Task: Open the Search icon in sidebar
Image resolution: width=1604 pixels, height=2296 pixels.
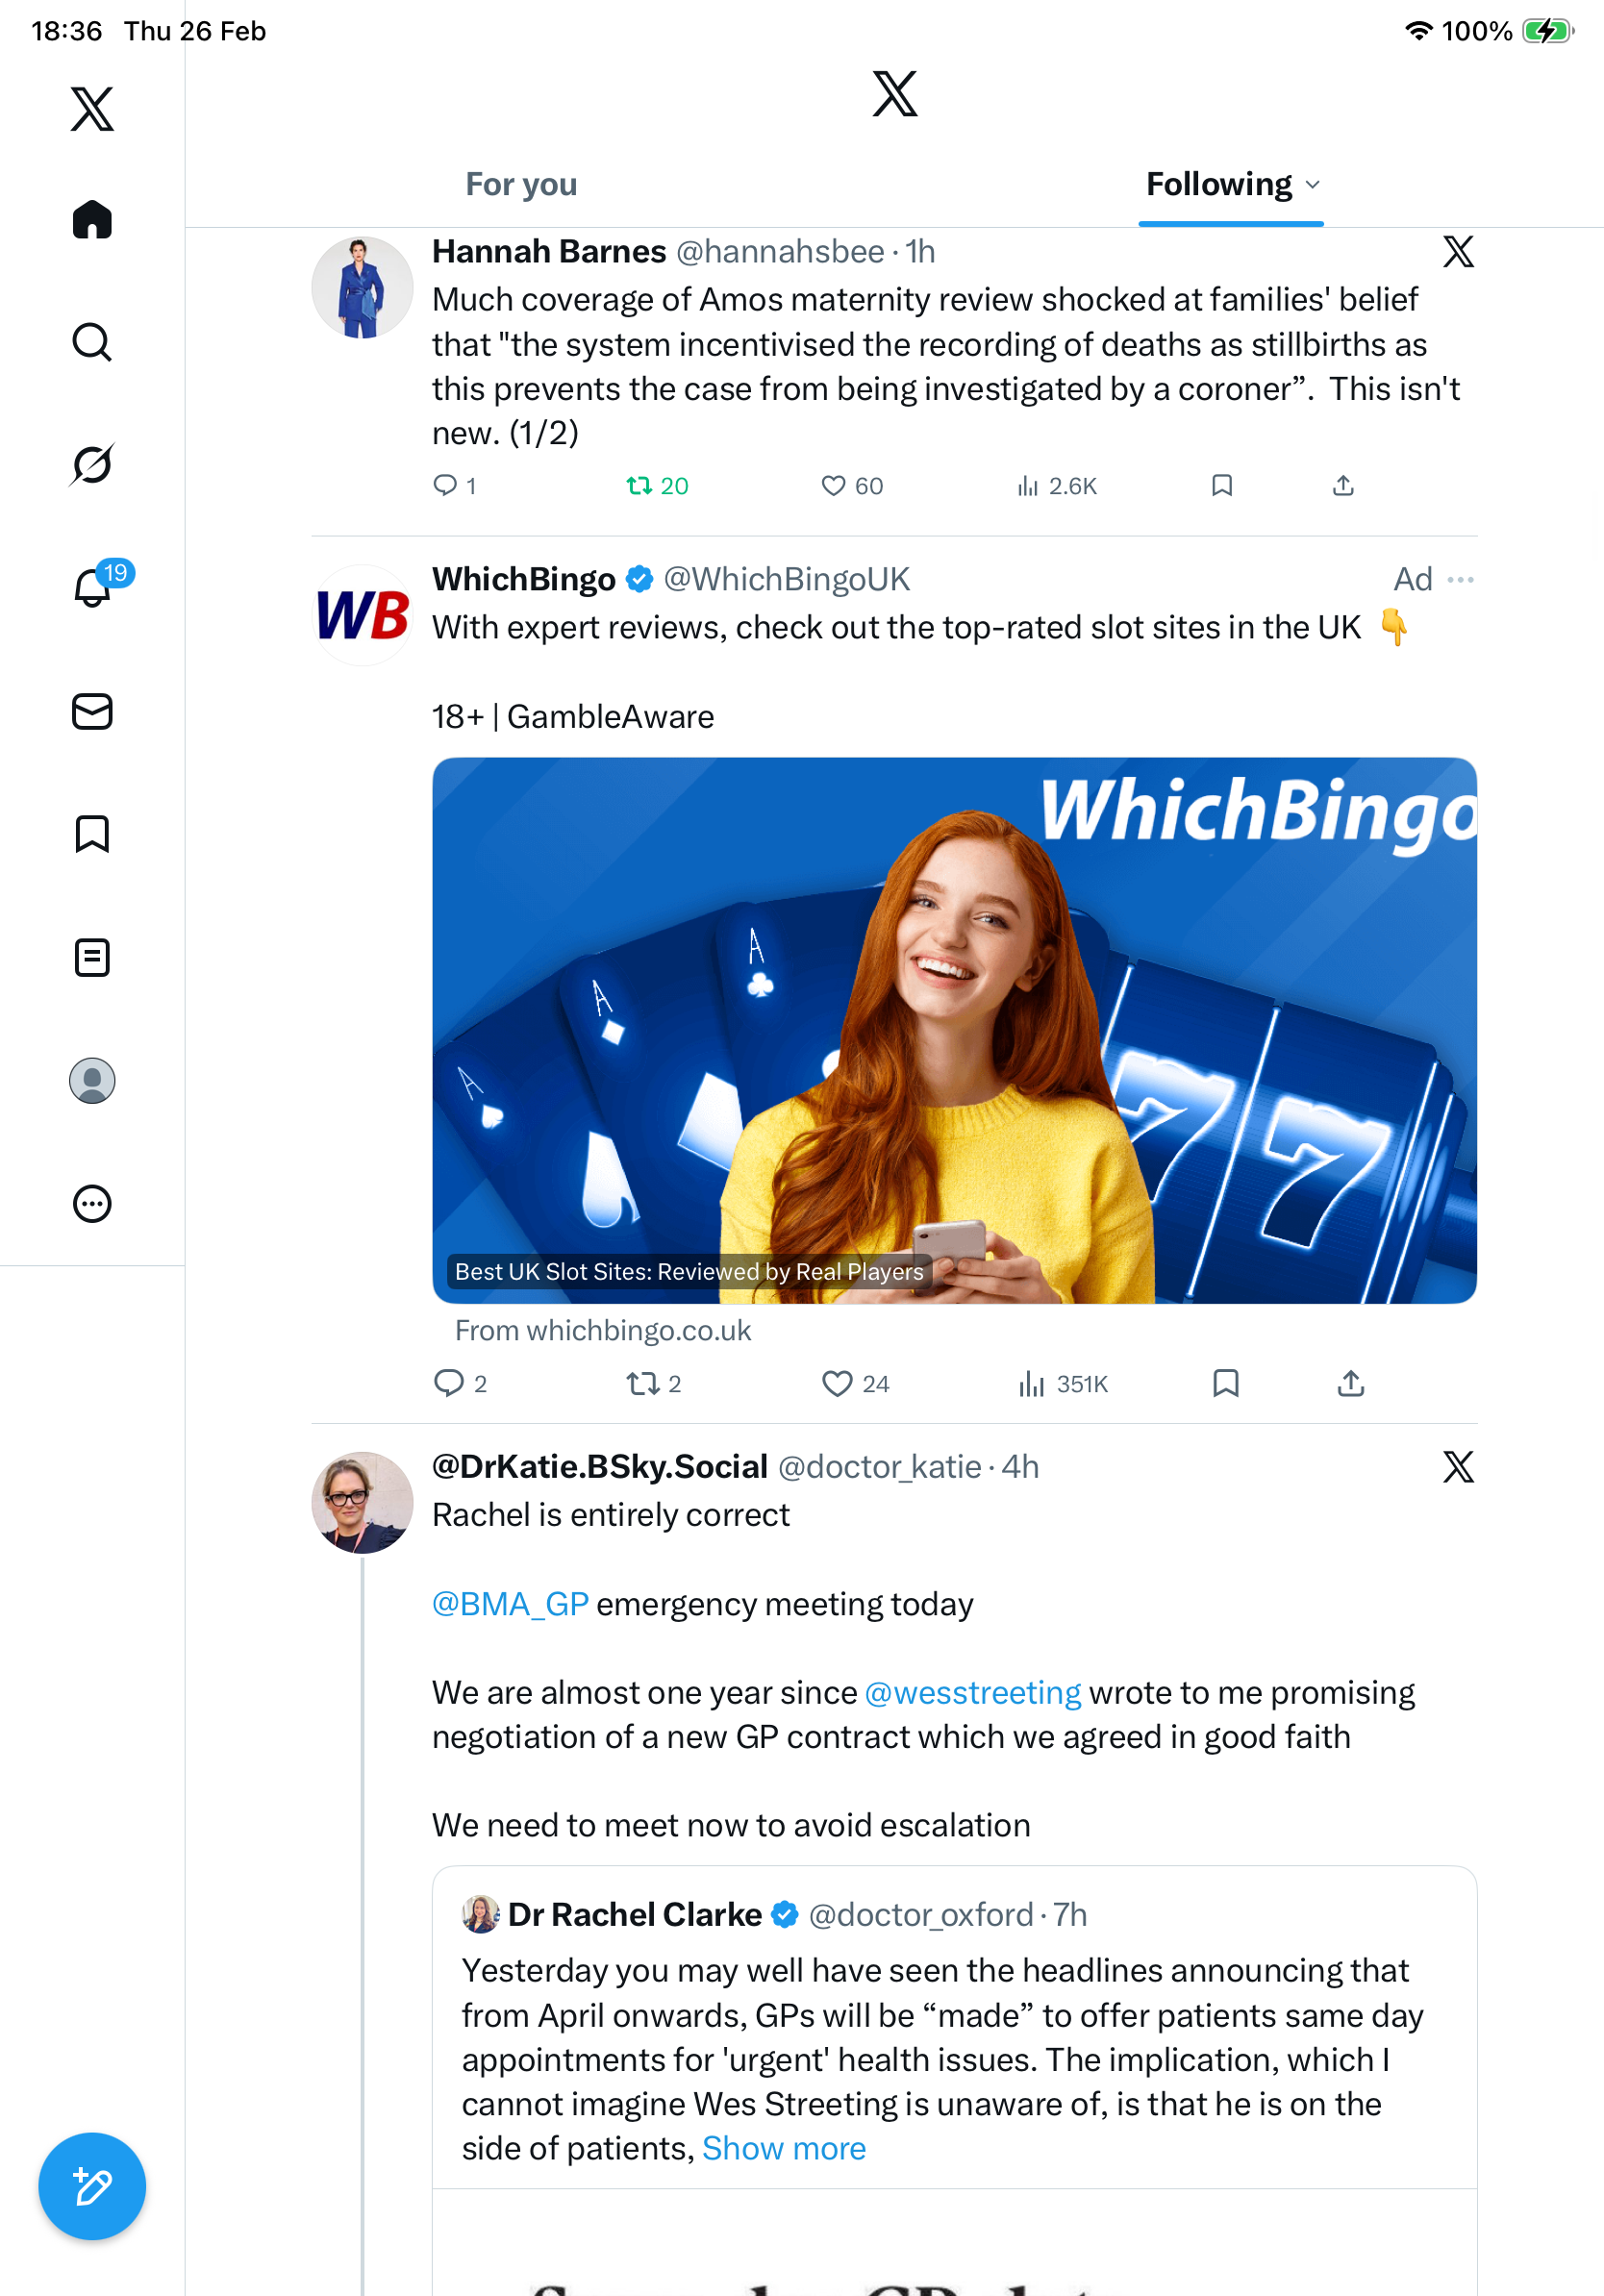Action: (92, 342)
